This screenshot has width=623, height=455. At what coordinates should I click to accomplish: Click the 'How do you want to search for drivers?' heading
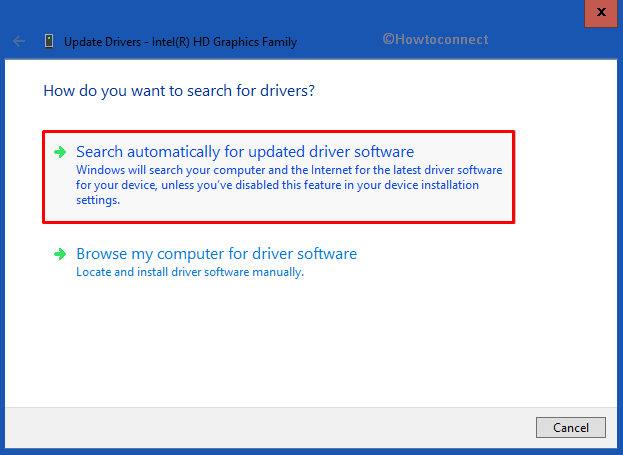coord(179,91)
